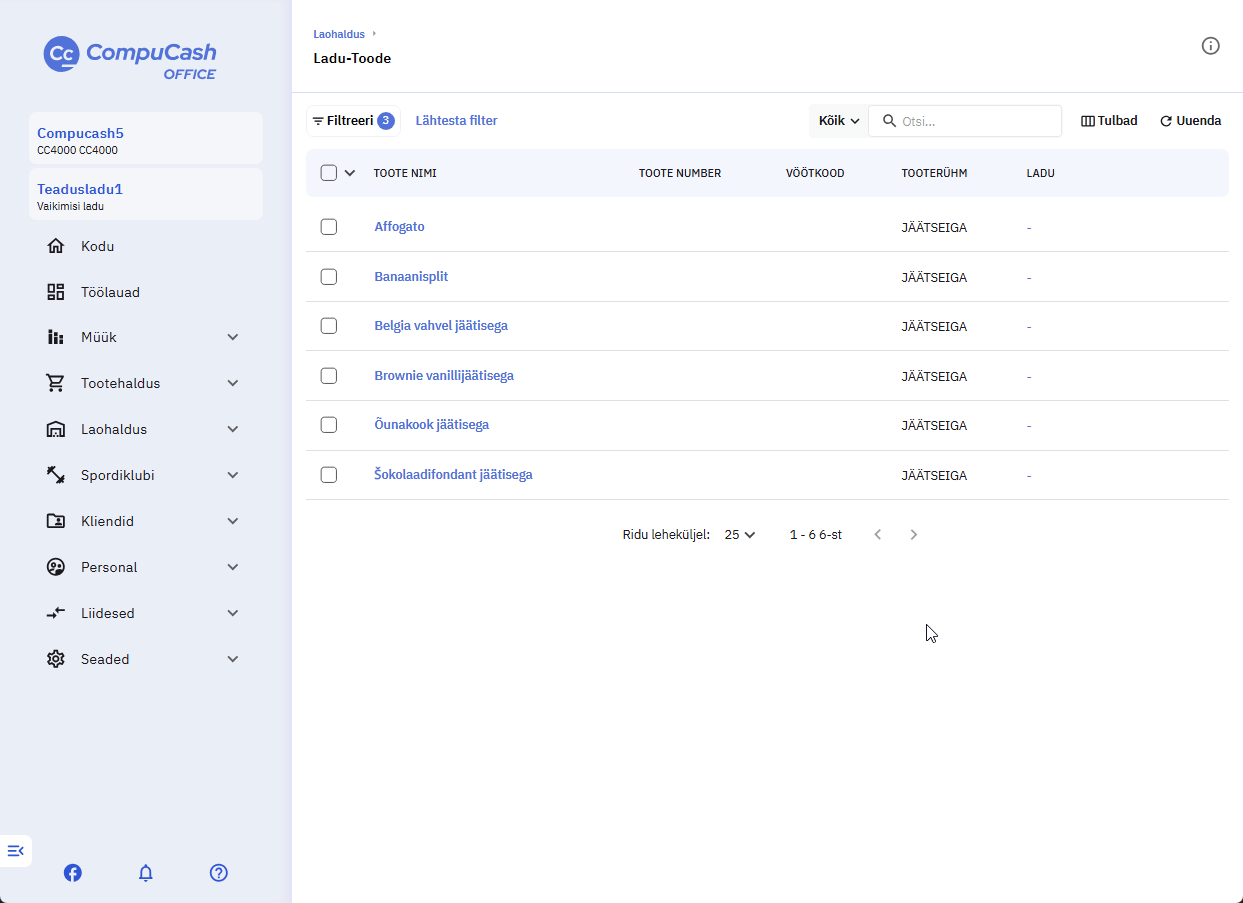Check the Banaanisplit row checkbox

(329, 277)
